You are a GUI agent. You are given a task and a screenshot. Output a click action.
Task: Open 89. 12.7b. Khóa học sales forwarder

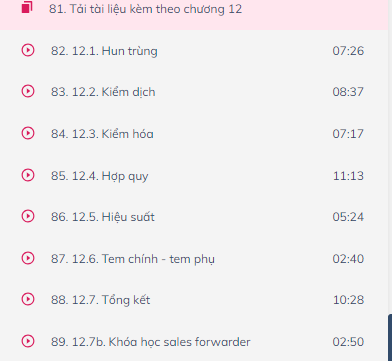tap(150, 342)
